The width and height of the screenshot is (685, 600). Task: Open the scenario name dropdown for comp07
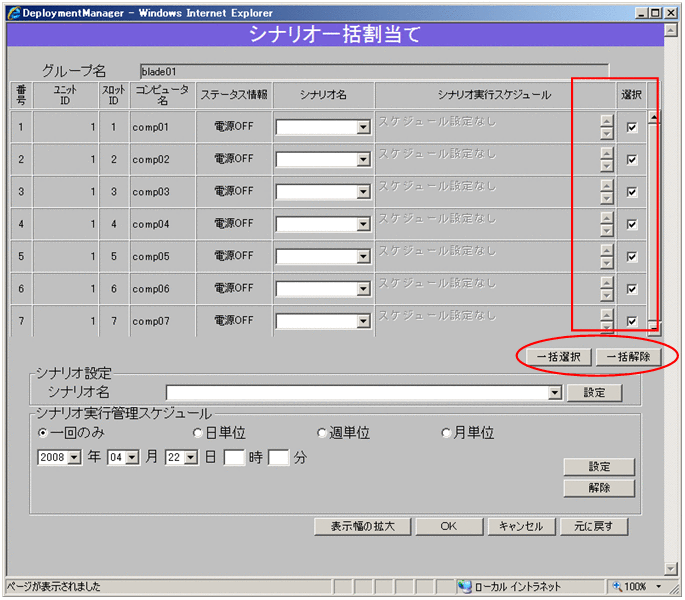click(363, 321)
